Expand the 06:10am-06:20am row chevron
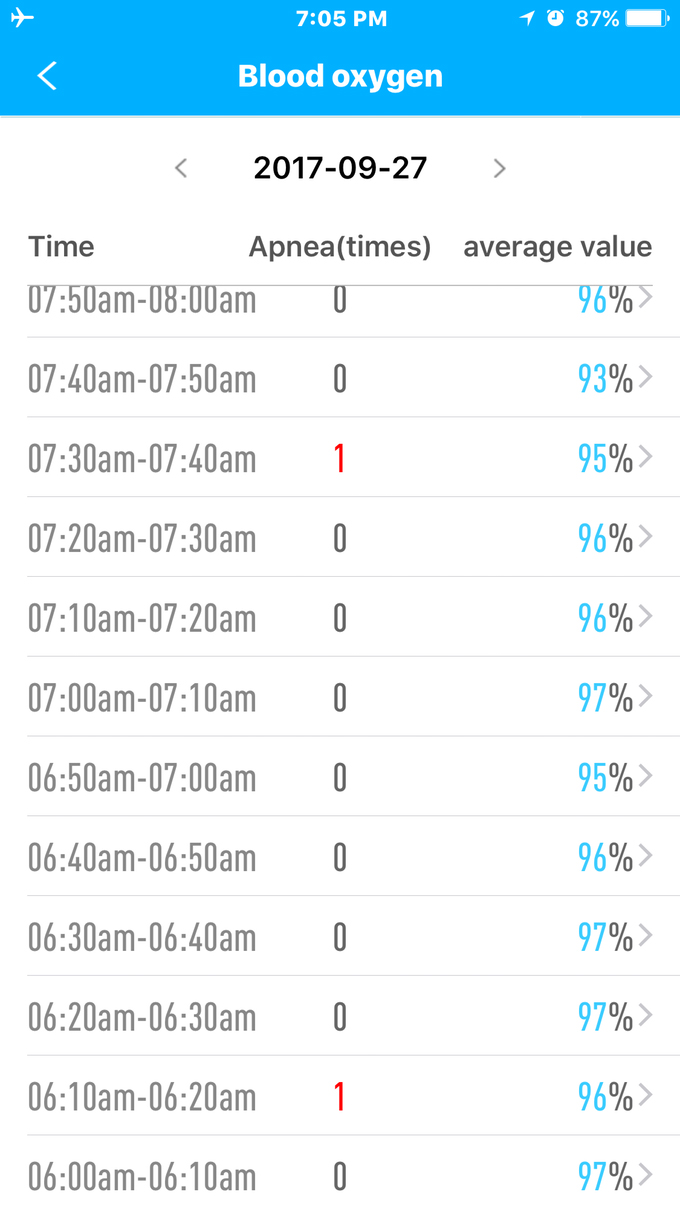680x1209 pixels. tap(645, 1096)
